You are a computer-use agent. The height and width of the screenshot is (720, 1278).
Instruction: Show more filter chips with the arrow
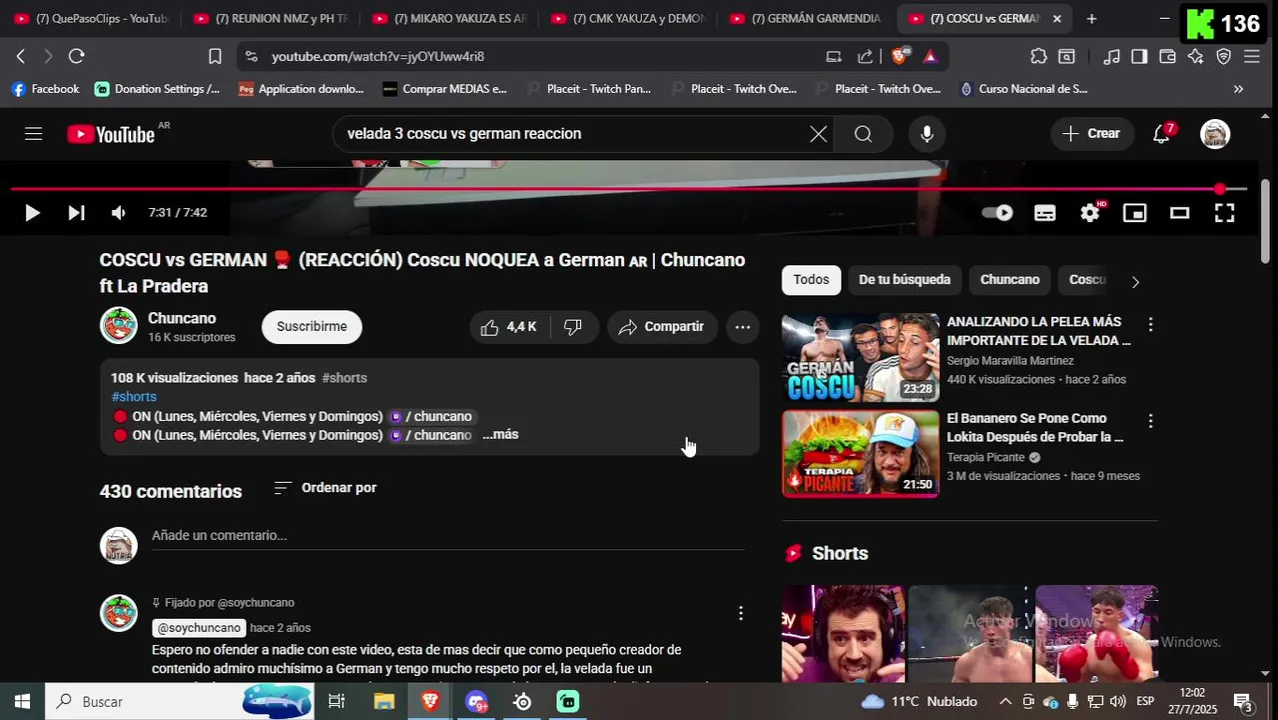tap(1135, 282)
